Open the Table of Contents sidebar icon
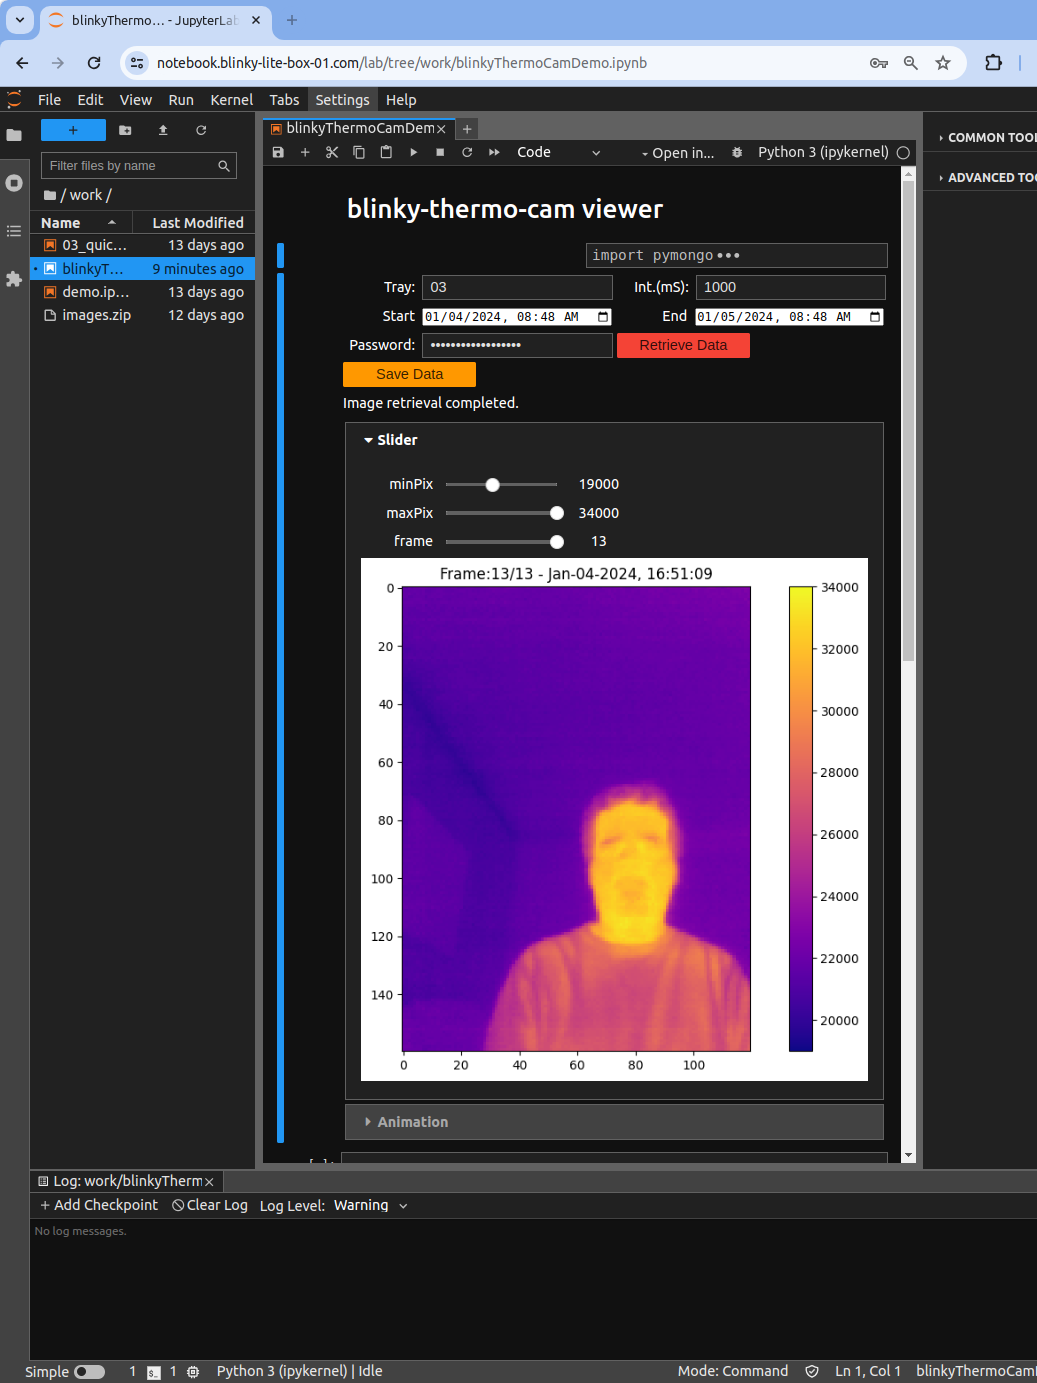 (x=14, y=231)
